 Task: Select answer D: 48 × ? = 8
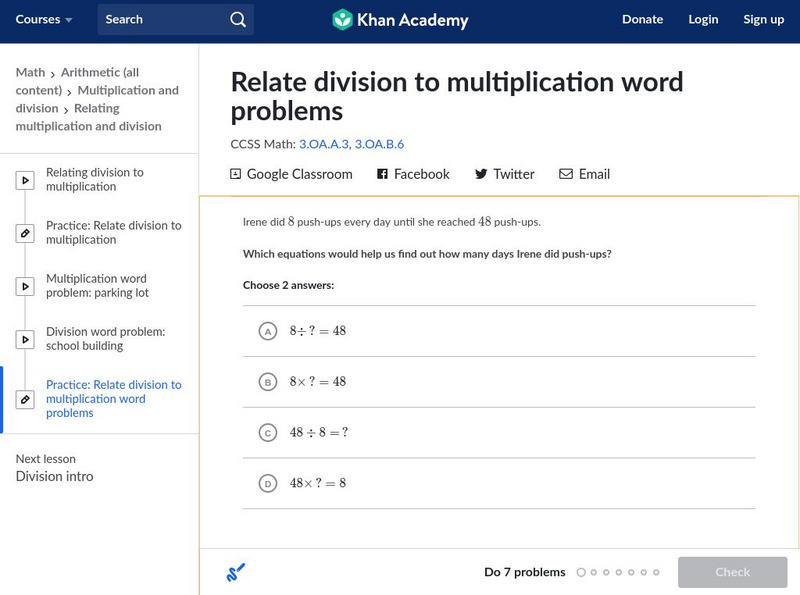tap(499, 483)
